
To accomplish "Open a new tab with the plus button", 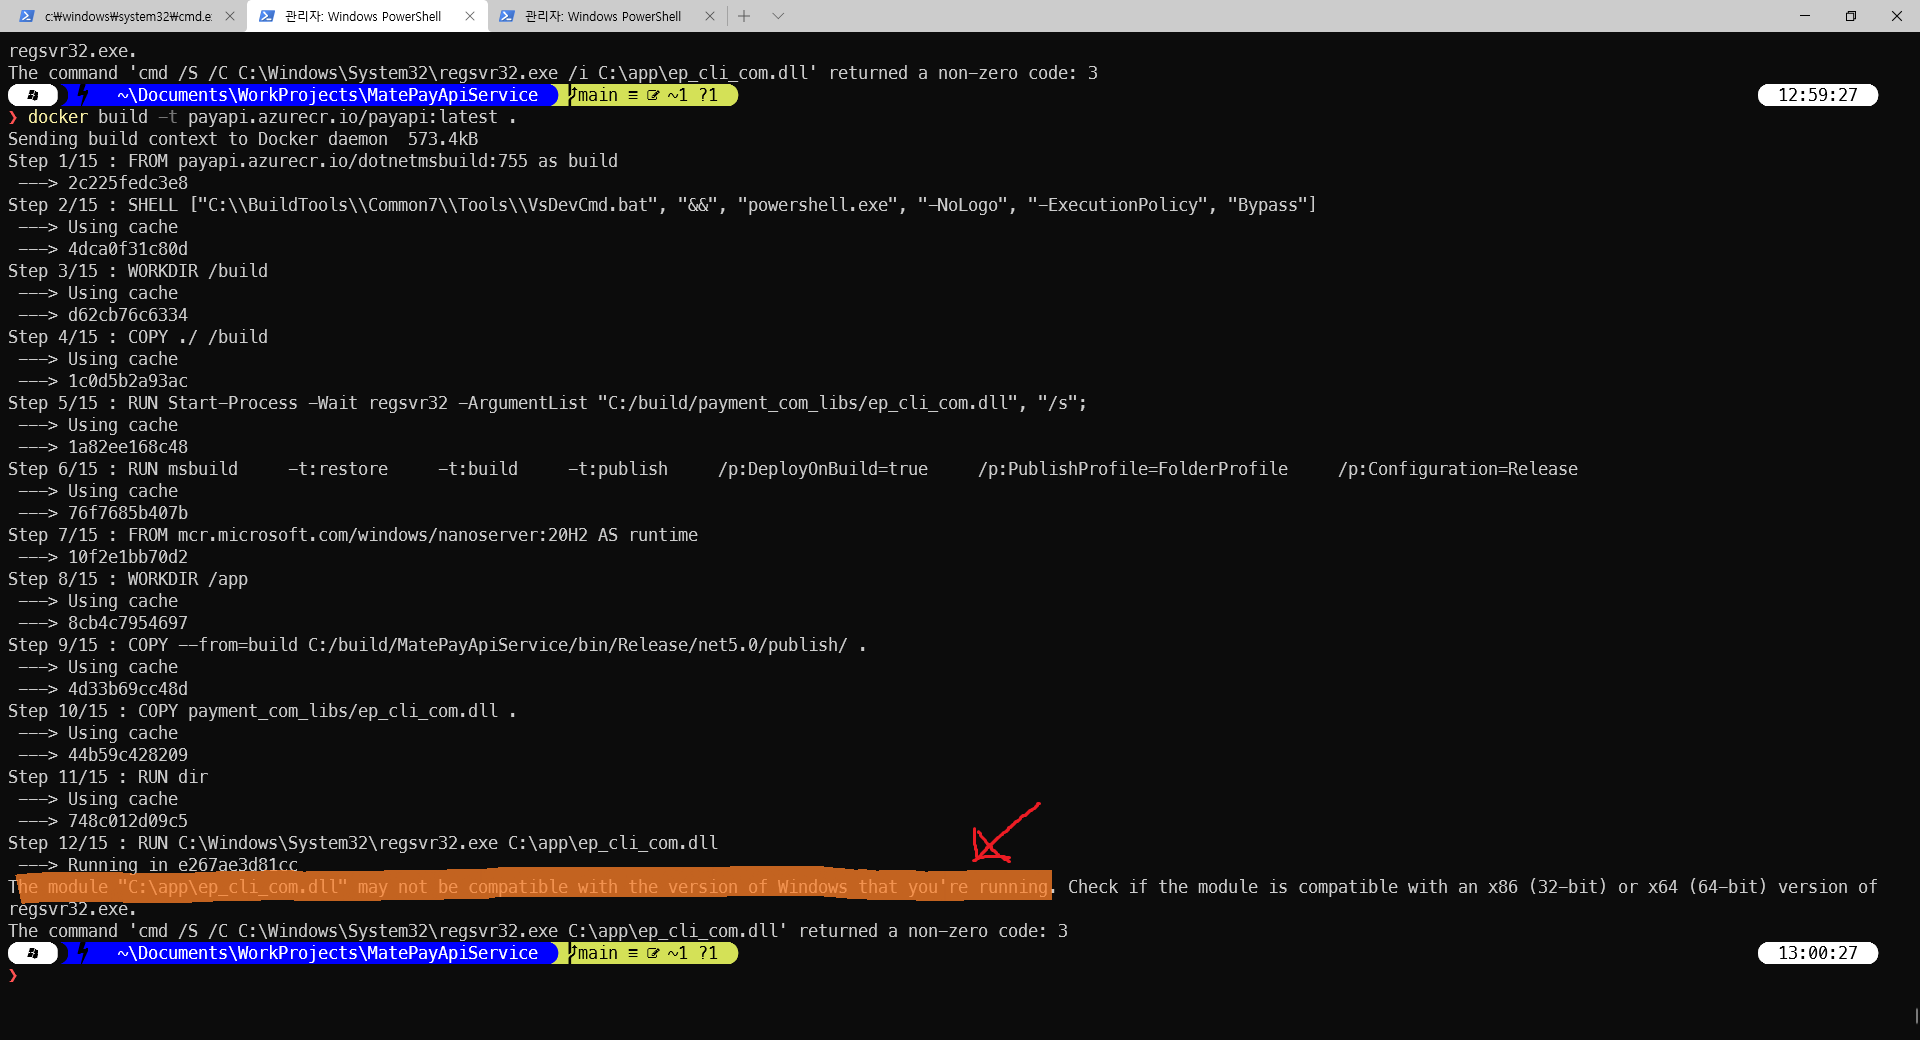I will click(x=744, y=16).
